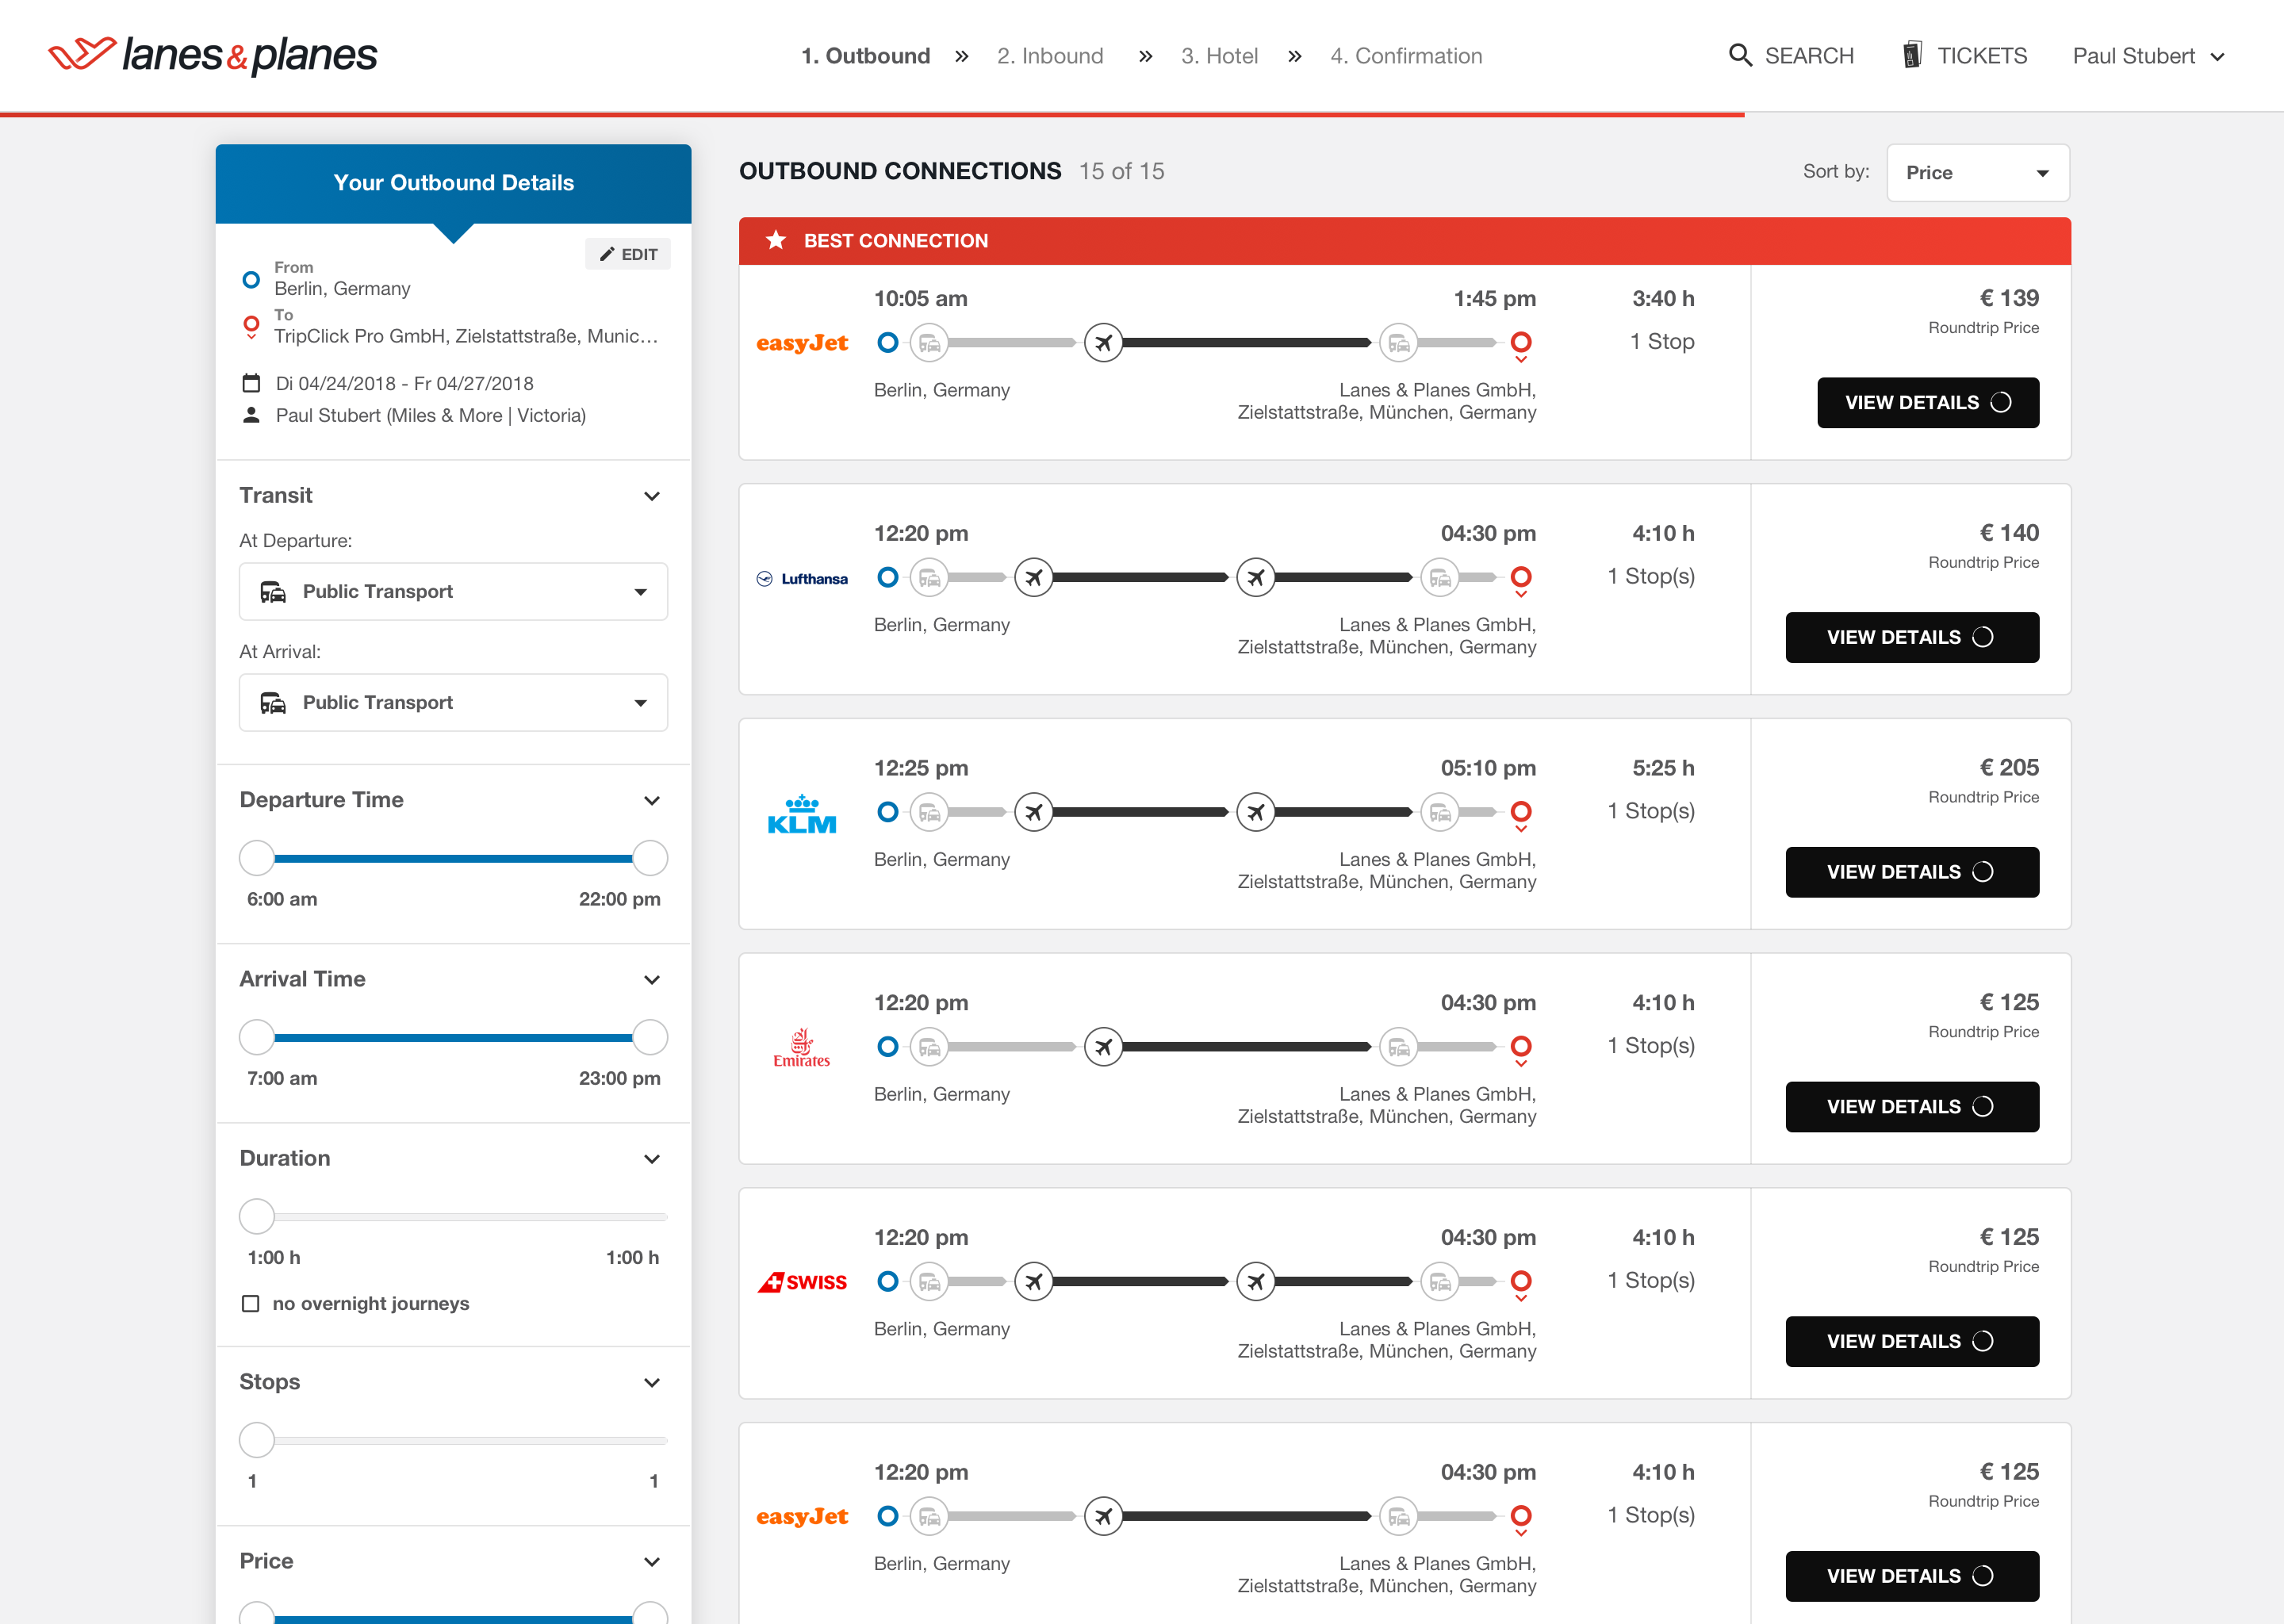Screen dimensions: 2284x1624
Task: Open the At Departure transport dropdown
Action: [453, 591]
